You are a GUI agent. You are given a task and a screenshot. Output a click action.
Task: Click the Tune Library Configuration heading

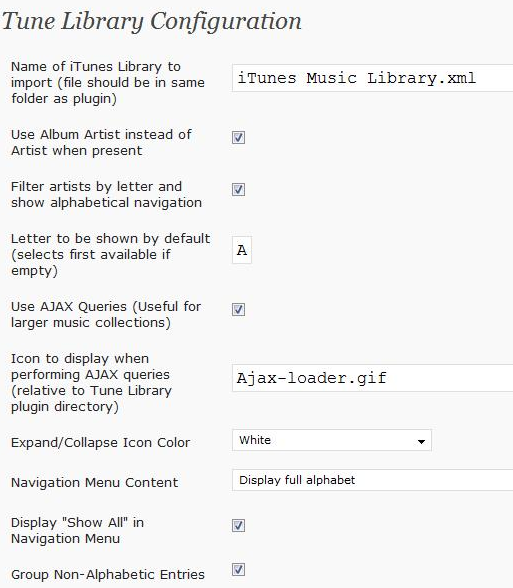coord(152,22)
